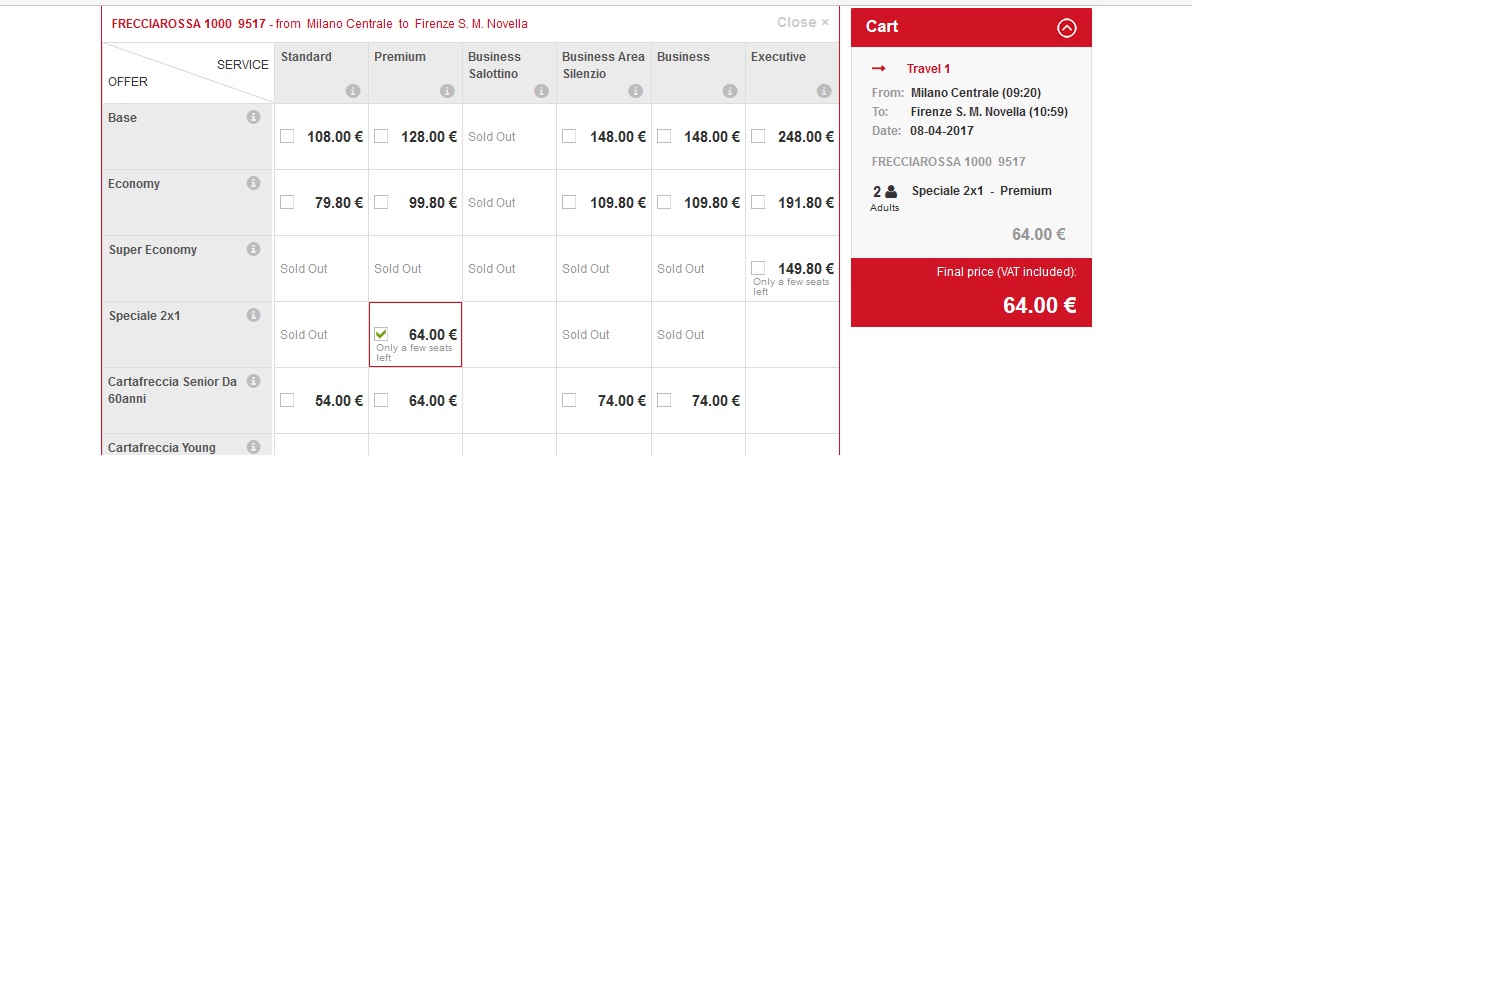
Task: Click the Base offer label
Action: [122, 118]
